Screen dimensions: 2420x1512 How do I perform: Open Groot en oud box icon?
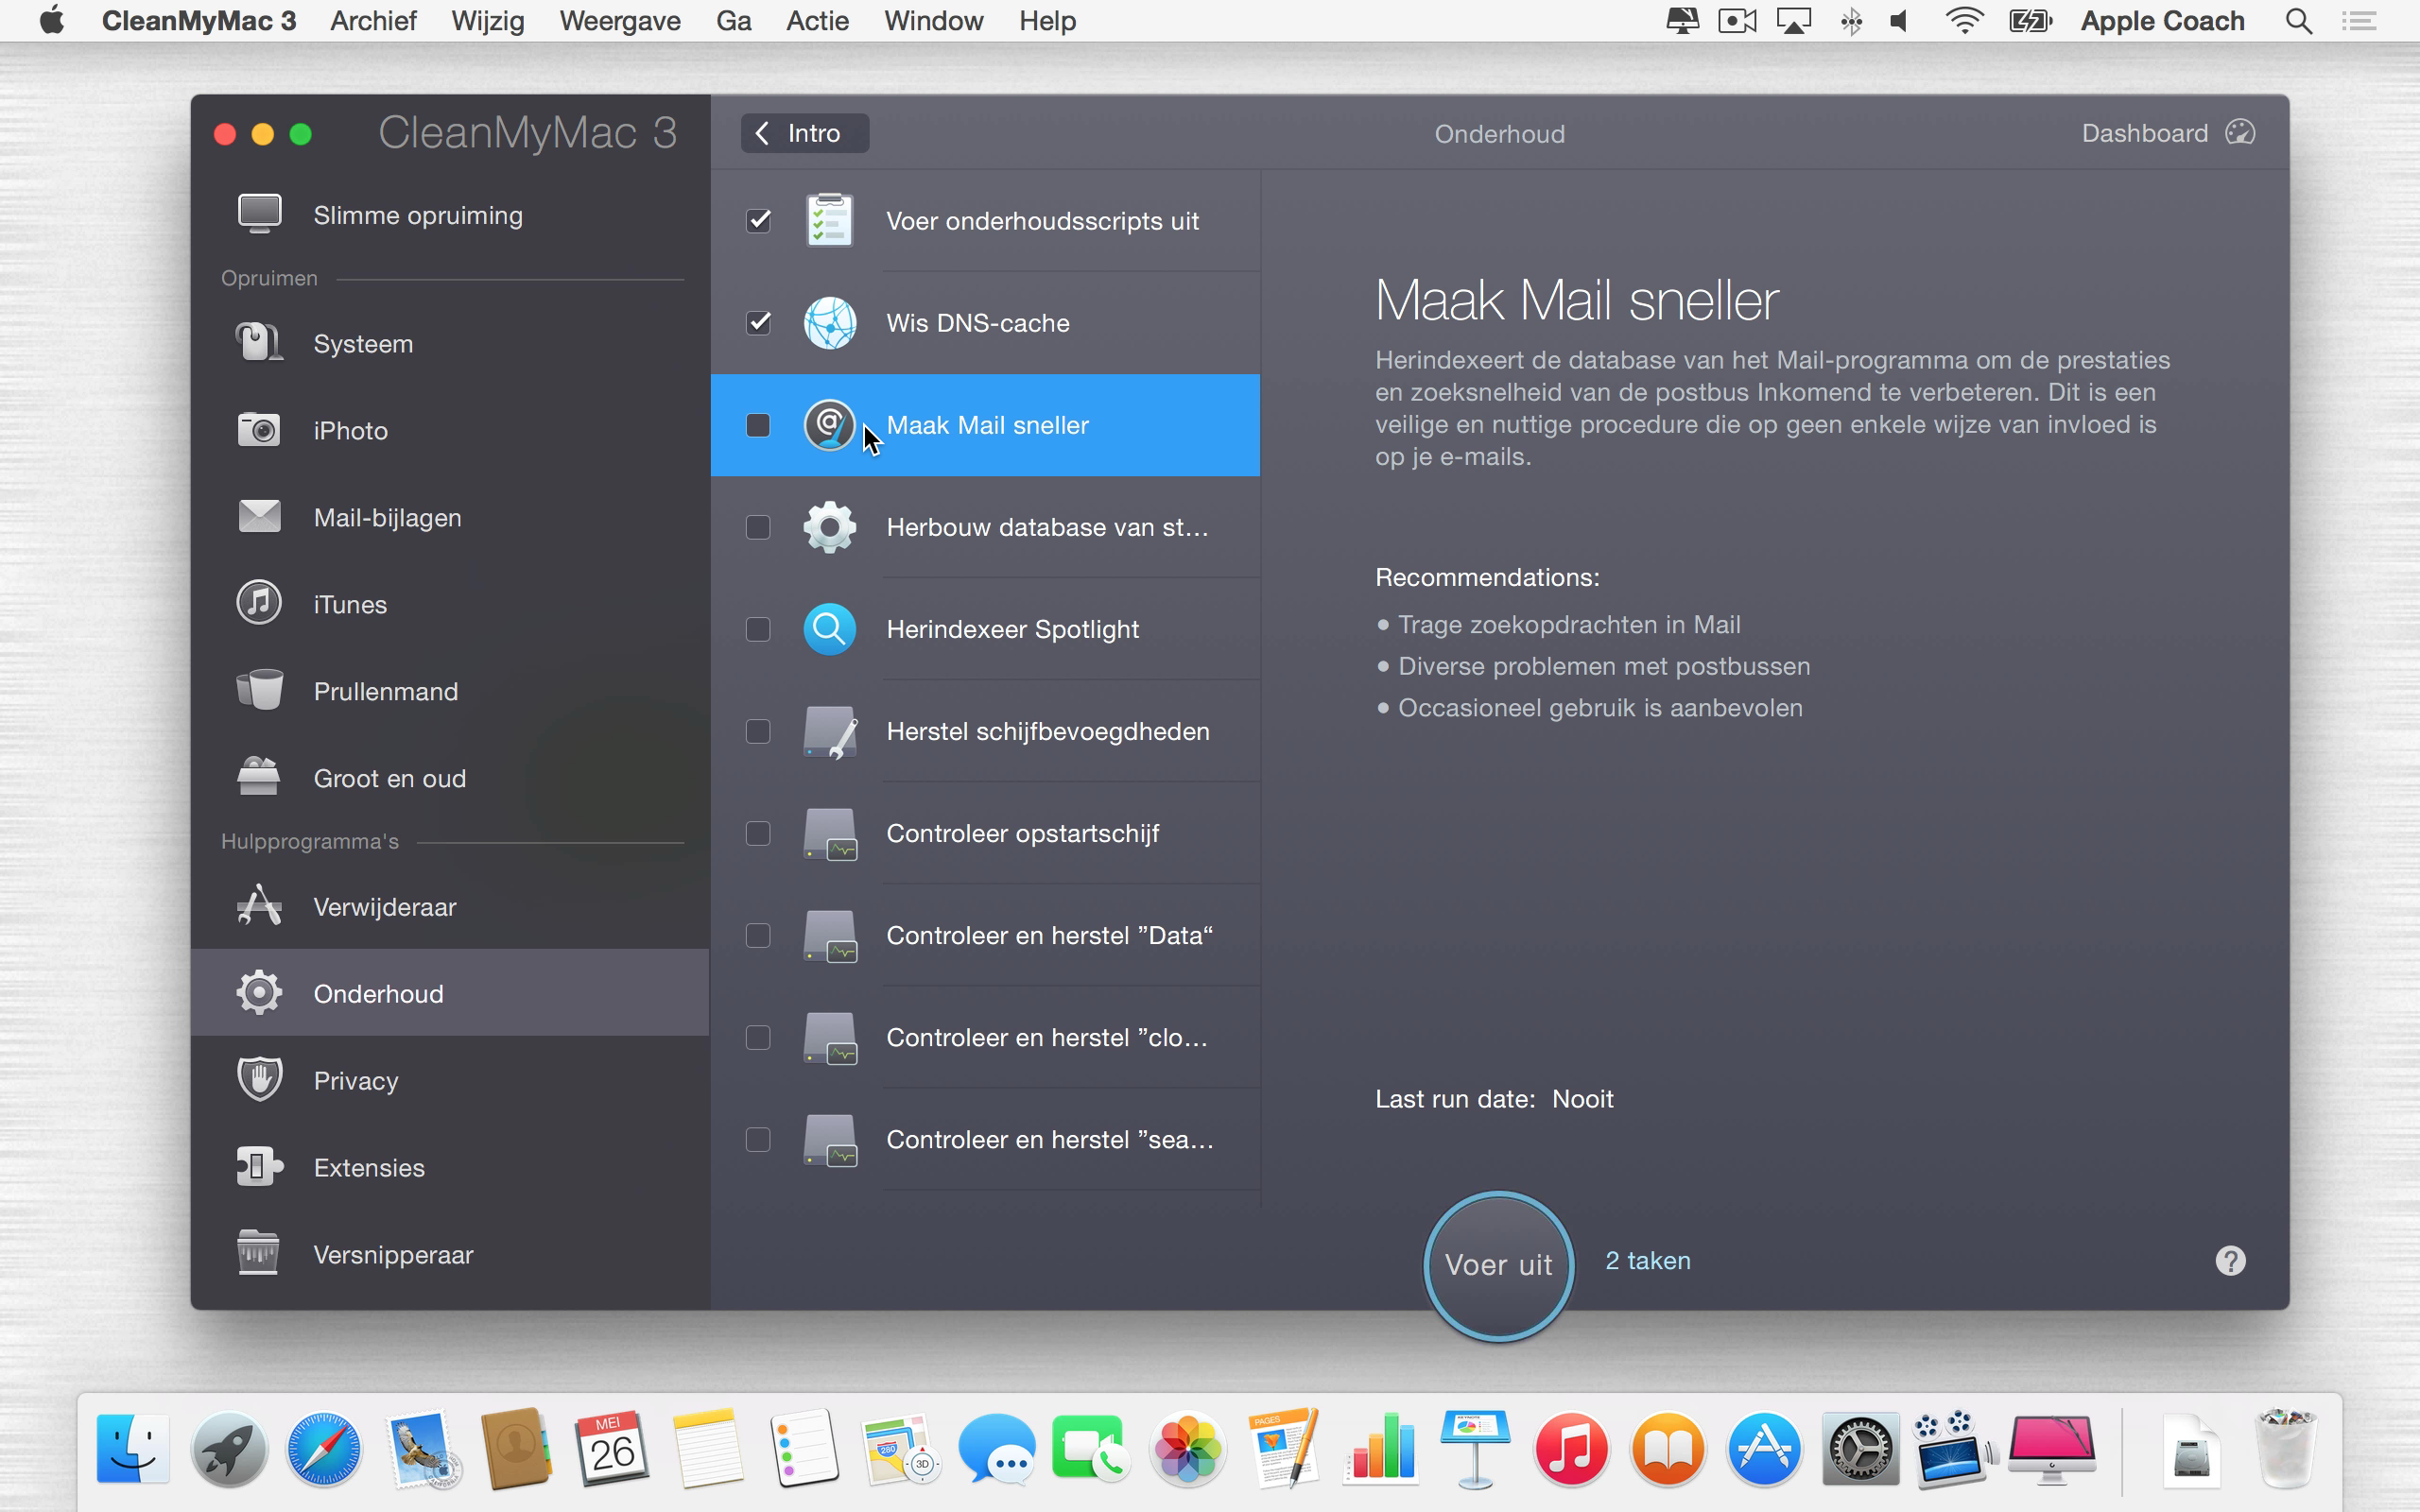[x=259, y=778]
